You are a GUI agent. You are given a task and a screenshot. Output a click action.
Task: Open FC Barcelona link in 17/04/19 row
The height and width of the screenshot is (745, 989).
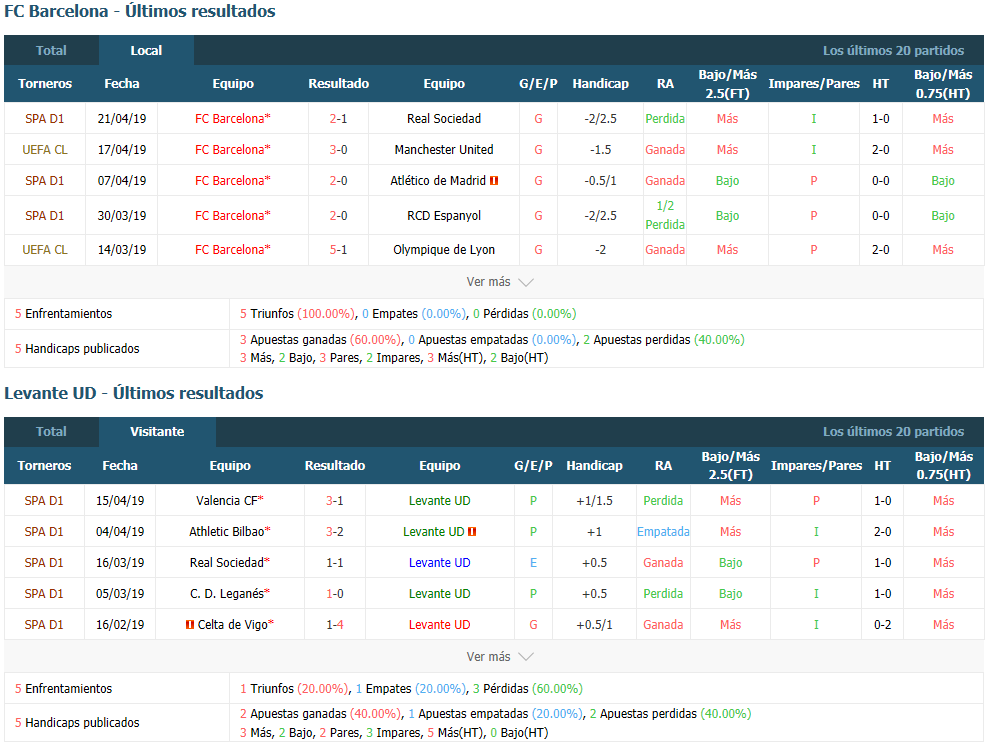tap(232, 150)
